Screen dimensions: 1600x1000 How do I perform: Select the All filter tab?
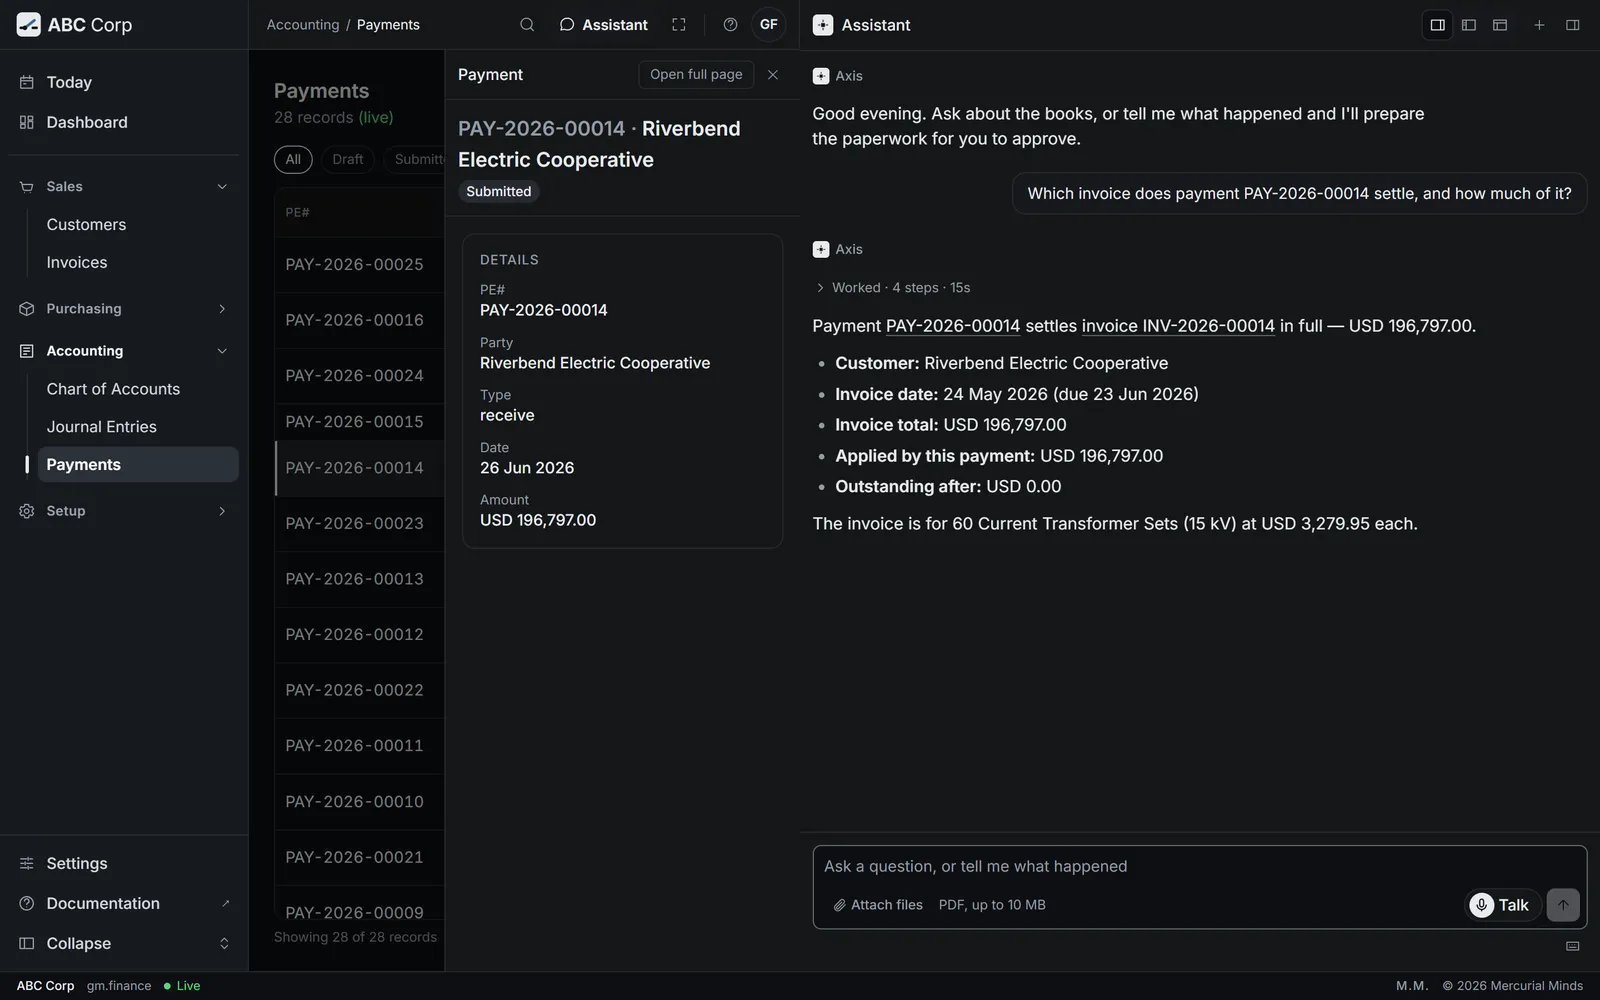click(x=293, y=160)
